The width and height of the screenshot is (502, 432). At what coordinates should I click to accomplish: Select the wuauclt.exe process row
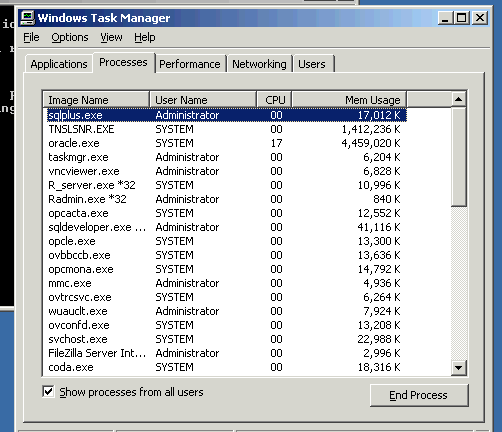point(227,311)
